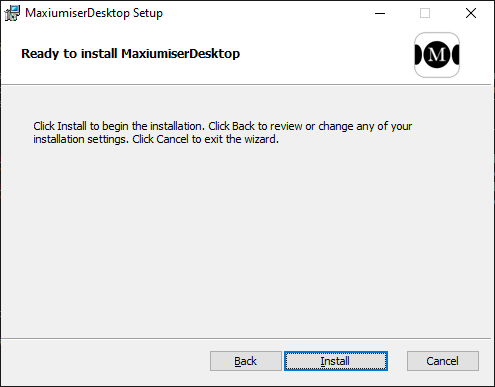Click the rounded white frame around M logo
495x387 pixels.
pyautogui.click(x=437, y=55)
